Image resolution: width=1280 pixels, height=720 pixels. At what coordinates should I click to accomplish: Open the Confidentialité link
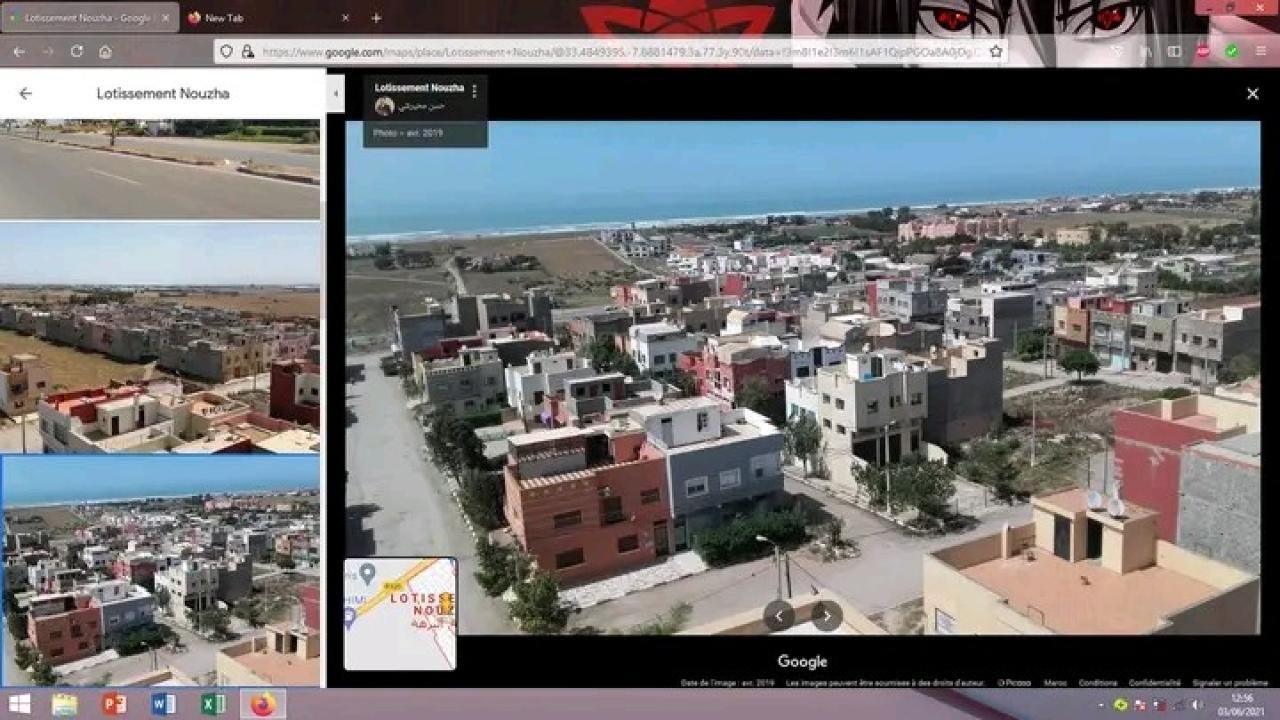[1155, 683]
